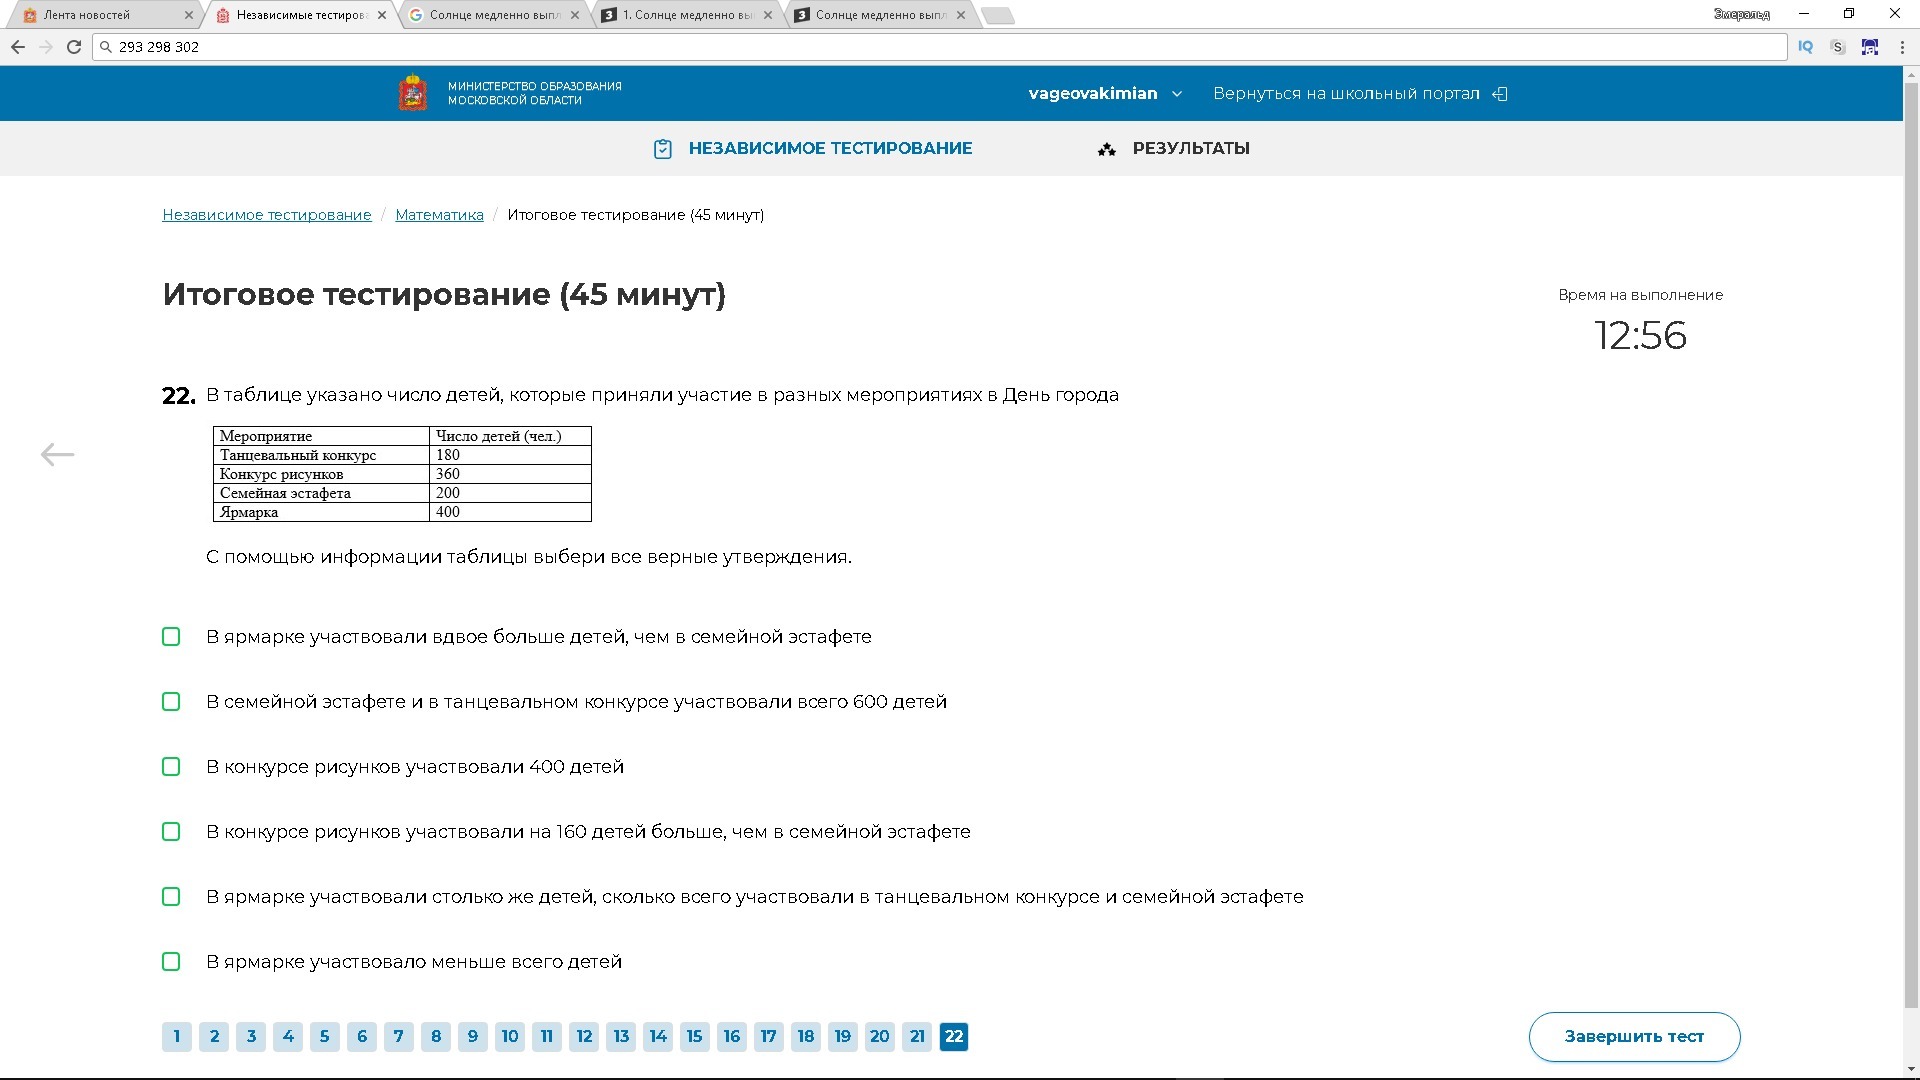Check 'В конкурсе рисунков участвовали 400 детей'
This screenshot has width=1920, height=1080.
tap(171, 767)
